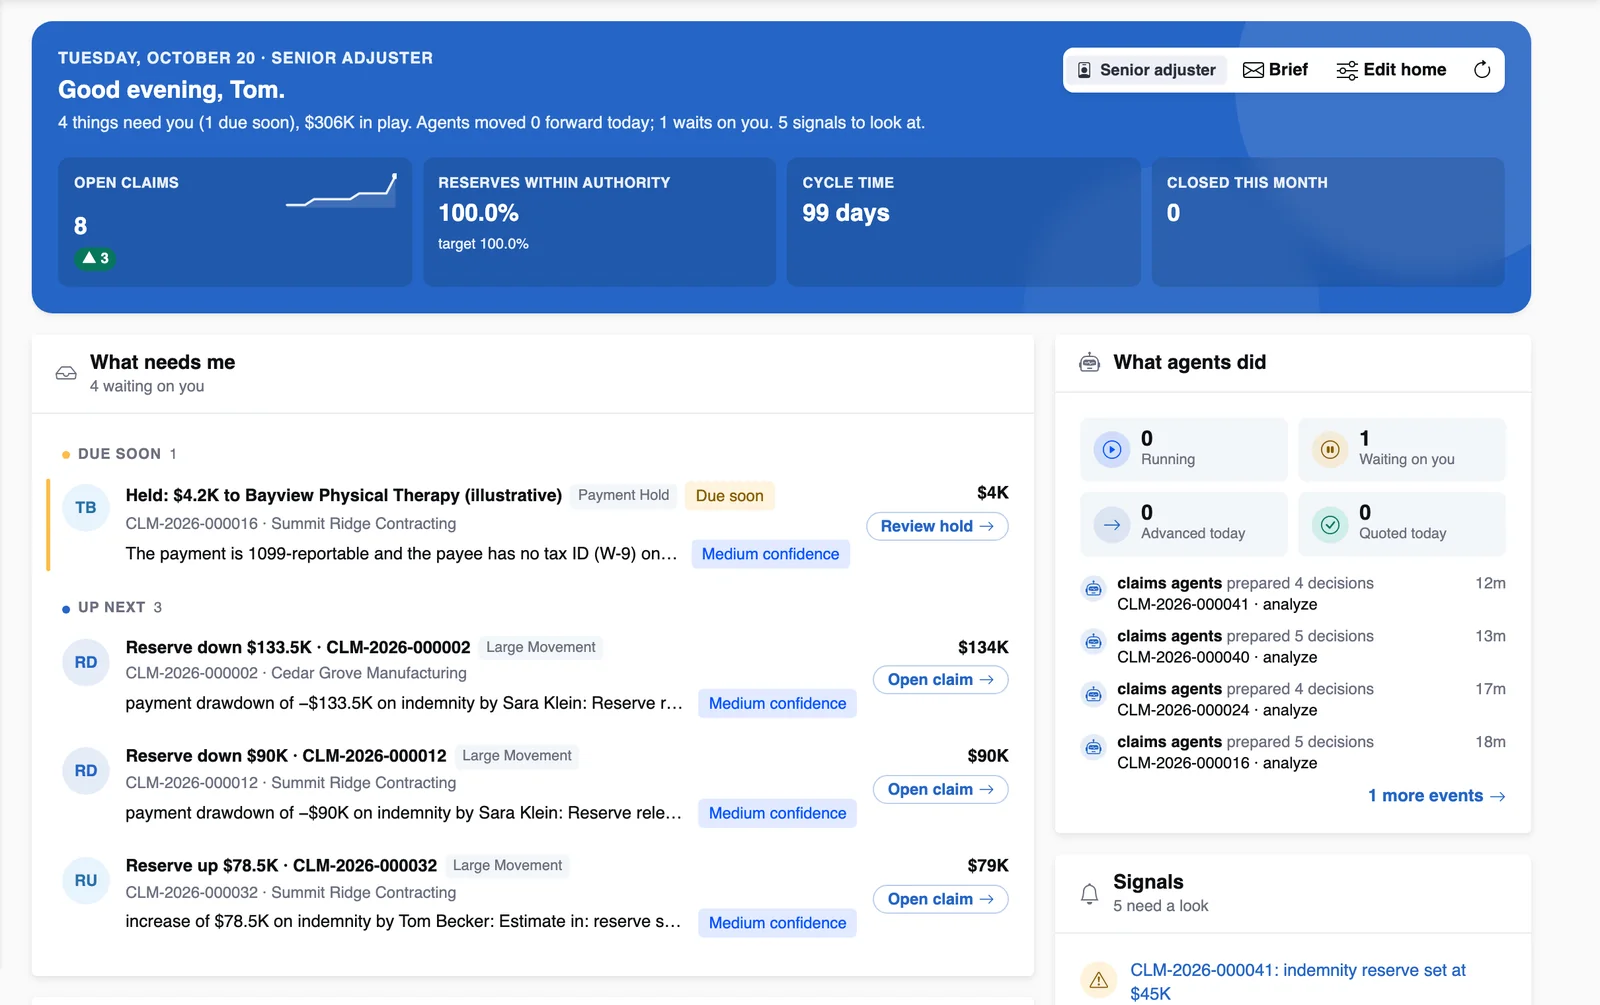Click the Review hold button
Screen dimensions: 1600x1005
pyautogui.click(x=937, y=526)
